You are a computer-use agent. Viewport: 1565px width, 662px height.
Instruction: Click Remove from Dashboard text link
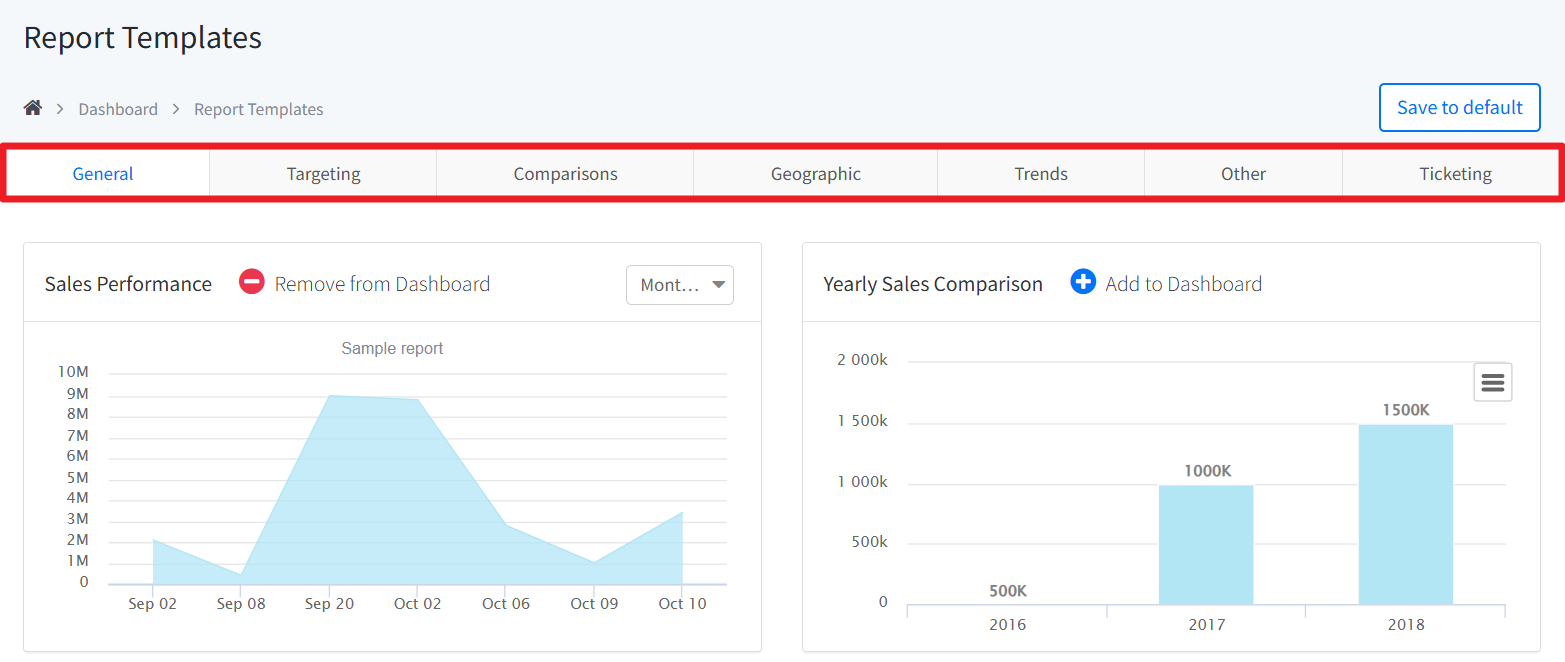tap(382, 284)
